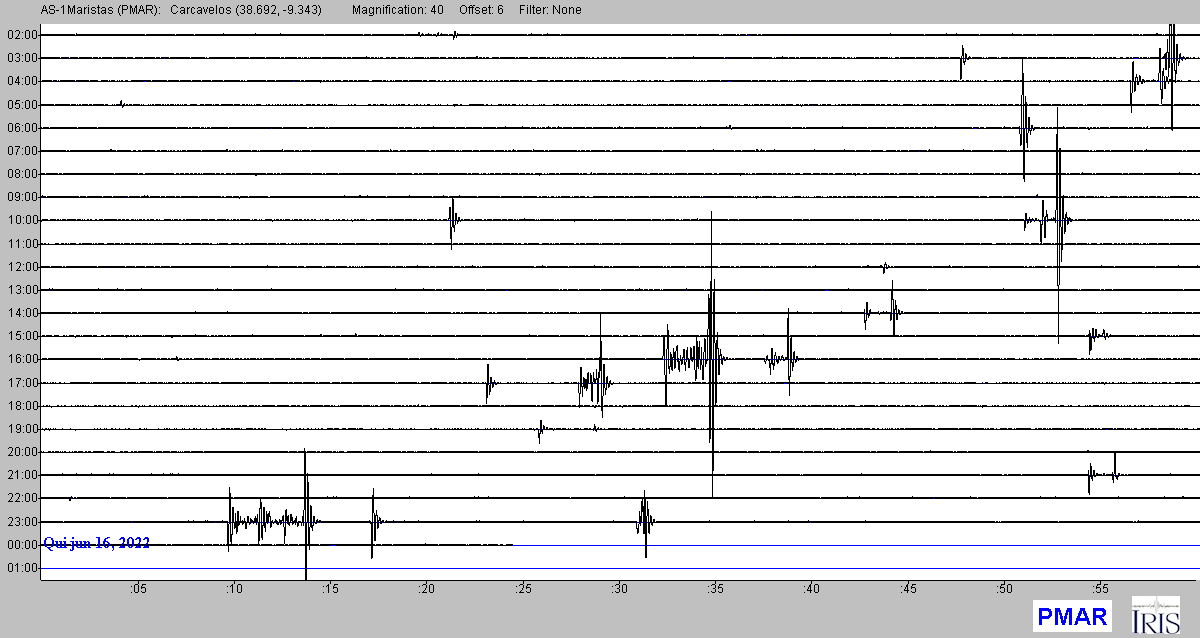The image size is (1200, 638).
Task: Select the 10:00 hour row label
Action: 21,220
